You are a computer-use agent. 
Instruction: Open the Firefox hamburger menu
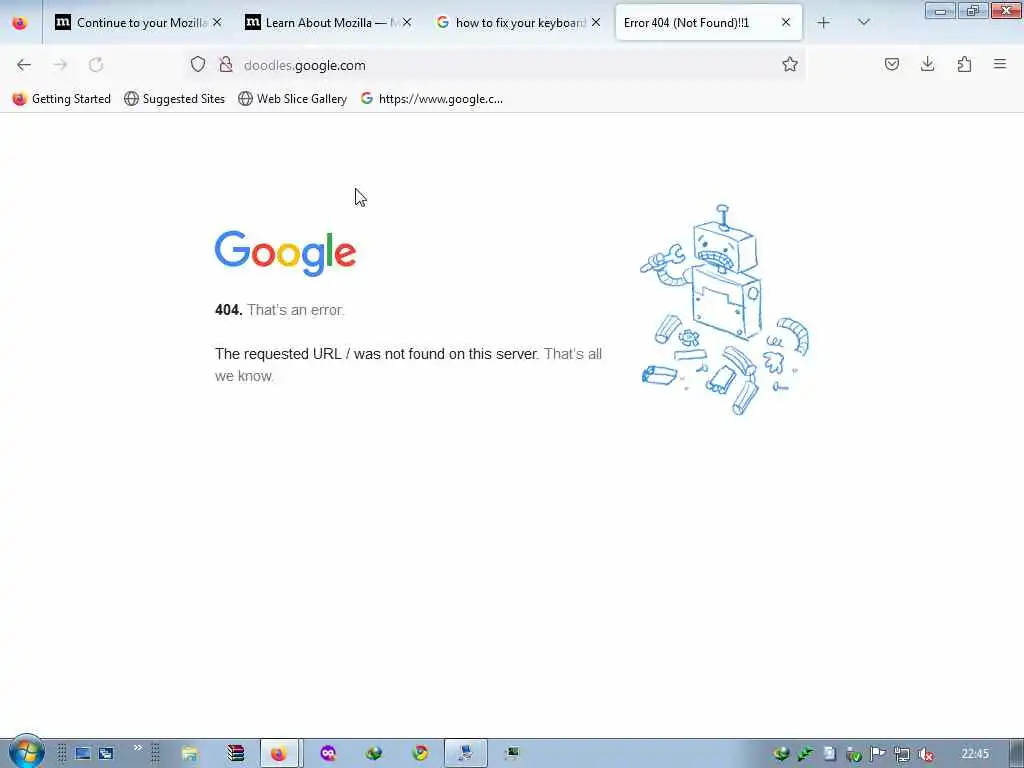[1000, 64]
